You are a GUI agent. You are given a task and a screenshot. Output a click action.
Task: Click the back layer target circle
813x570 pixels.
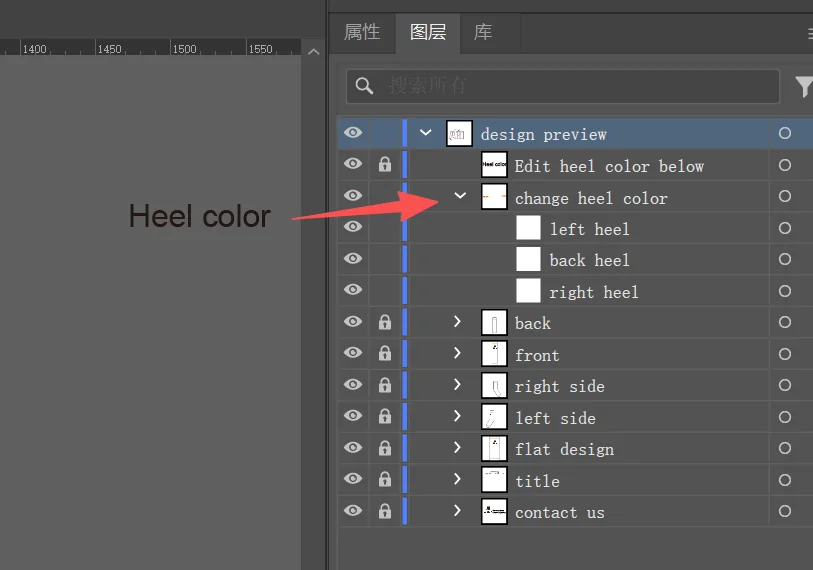tap(784, 322)
